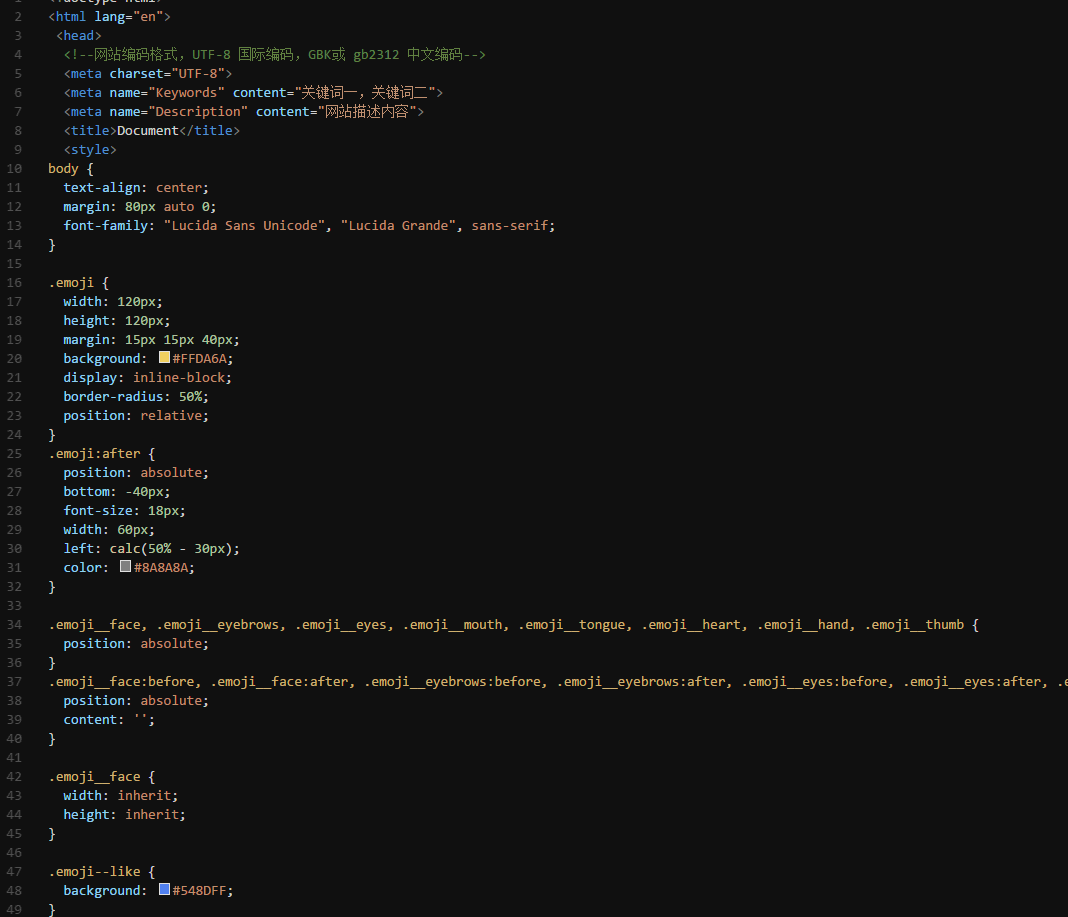Click the UTF-8 charset attribute value
Screen dimensions: 1068x917
(x=198, y=74)
